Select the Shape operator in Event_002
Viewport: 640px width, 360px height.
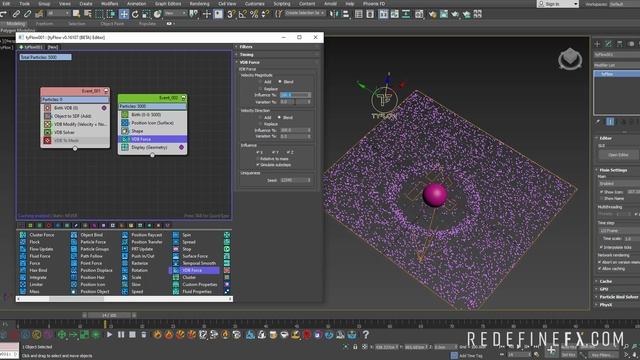point(152,131)
